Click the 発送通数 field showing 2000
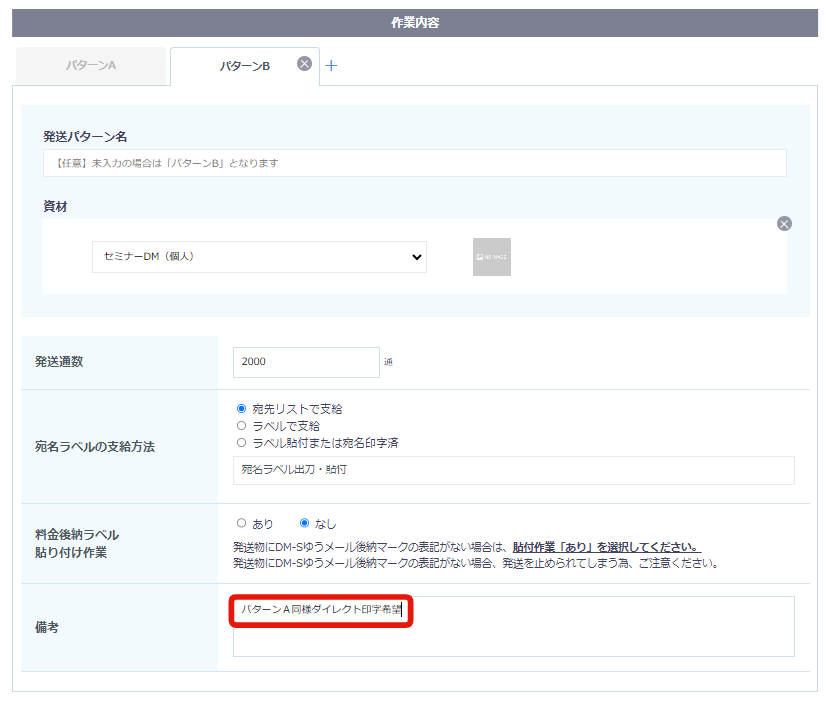826x709 pixels. (306, 362)
